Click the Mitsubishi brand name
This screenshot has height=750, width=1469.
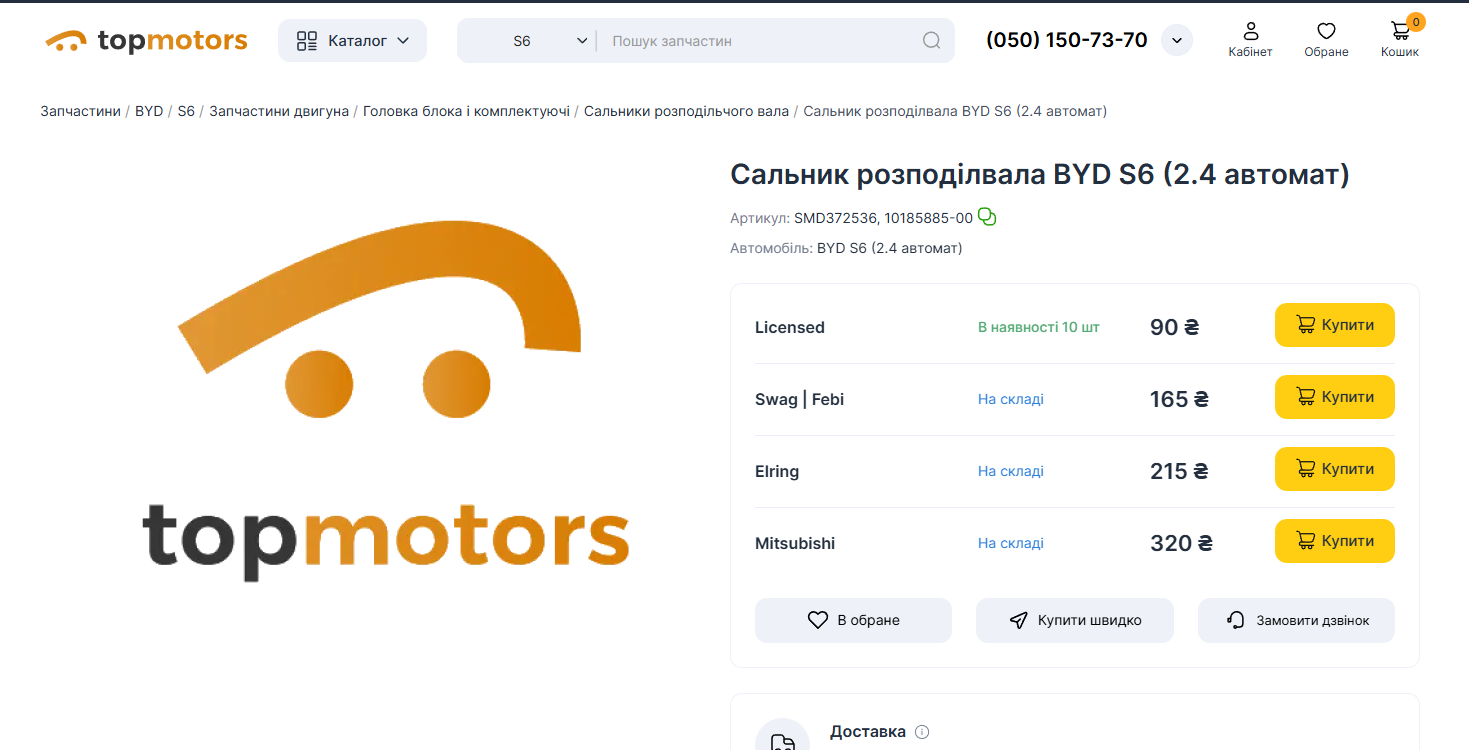[x=795, y=543]
